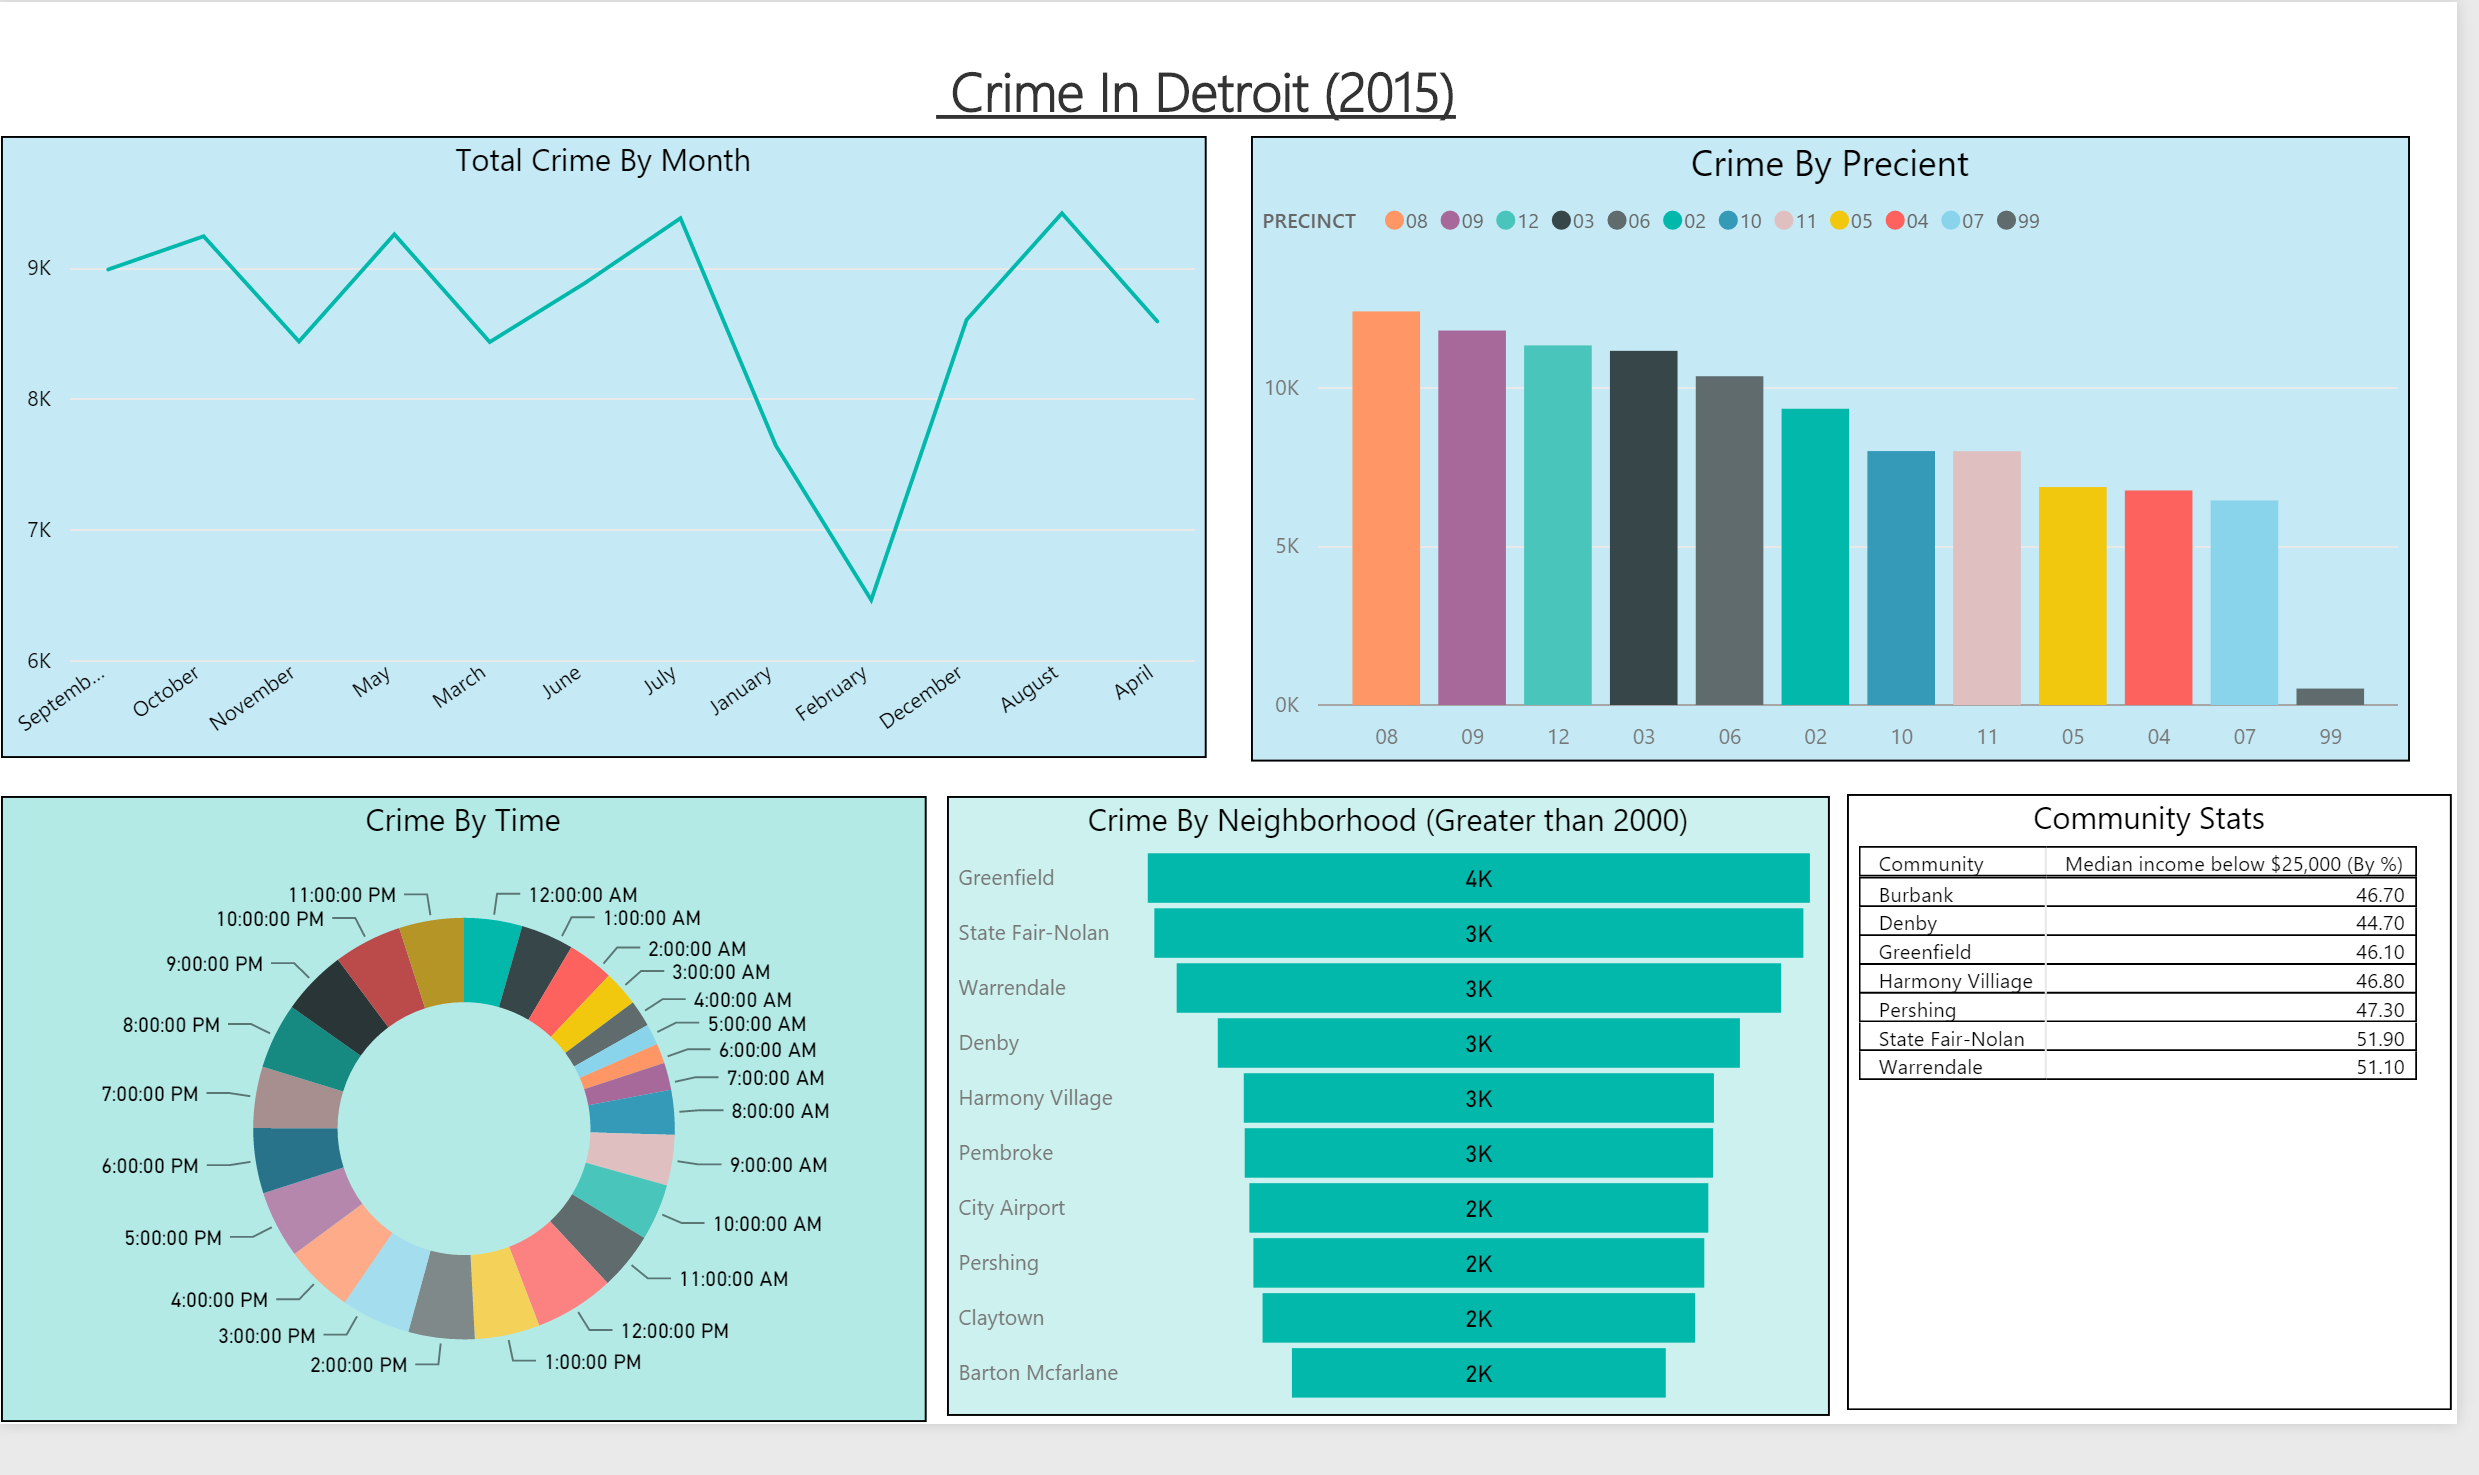
Task: Select the Greenfield funnel bar
Action: pos(1478,878)
